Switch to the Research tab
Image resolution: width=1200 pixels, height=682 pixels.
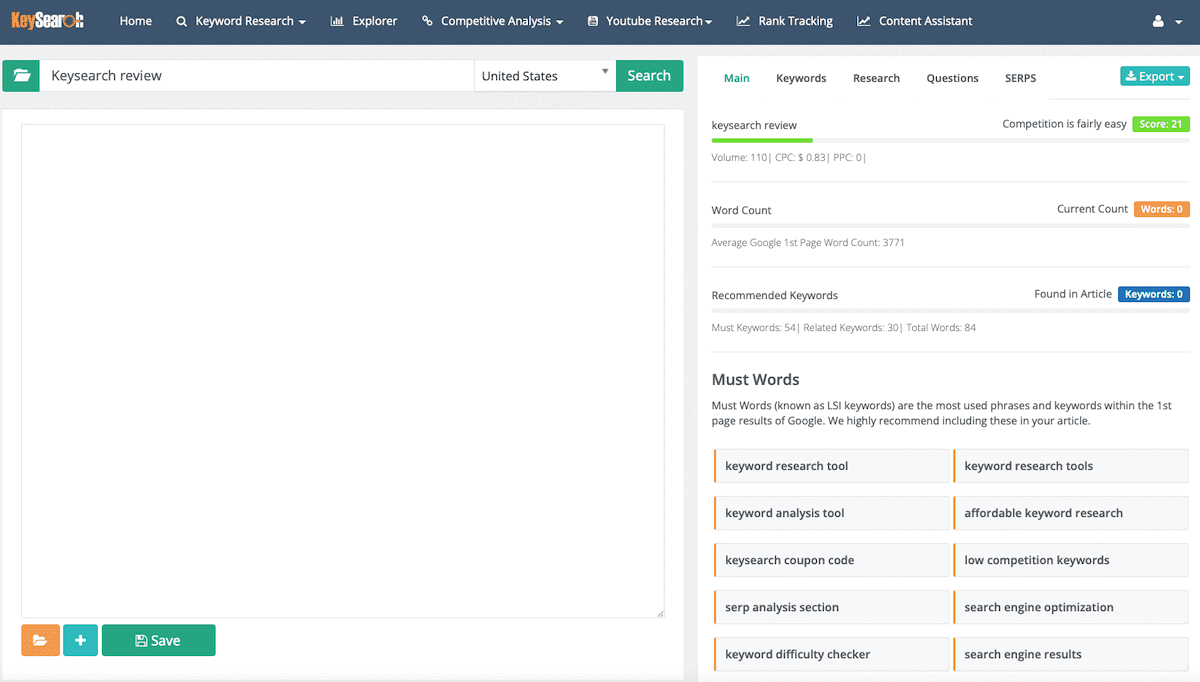click(876, 78)
